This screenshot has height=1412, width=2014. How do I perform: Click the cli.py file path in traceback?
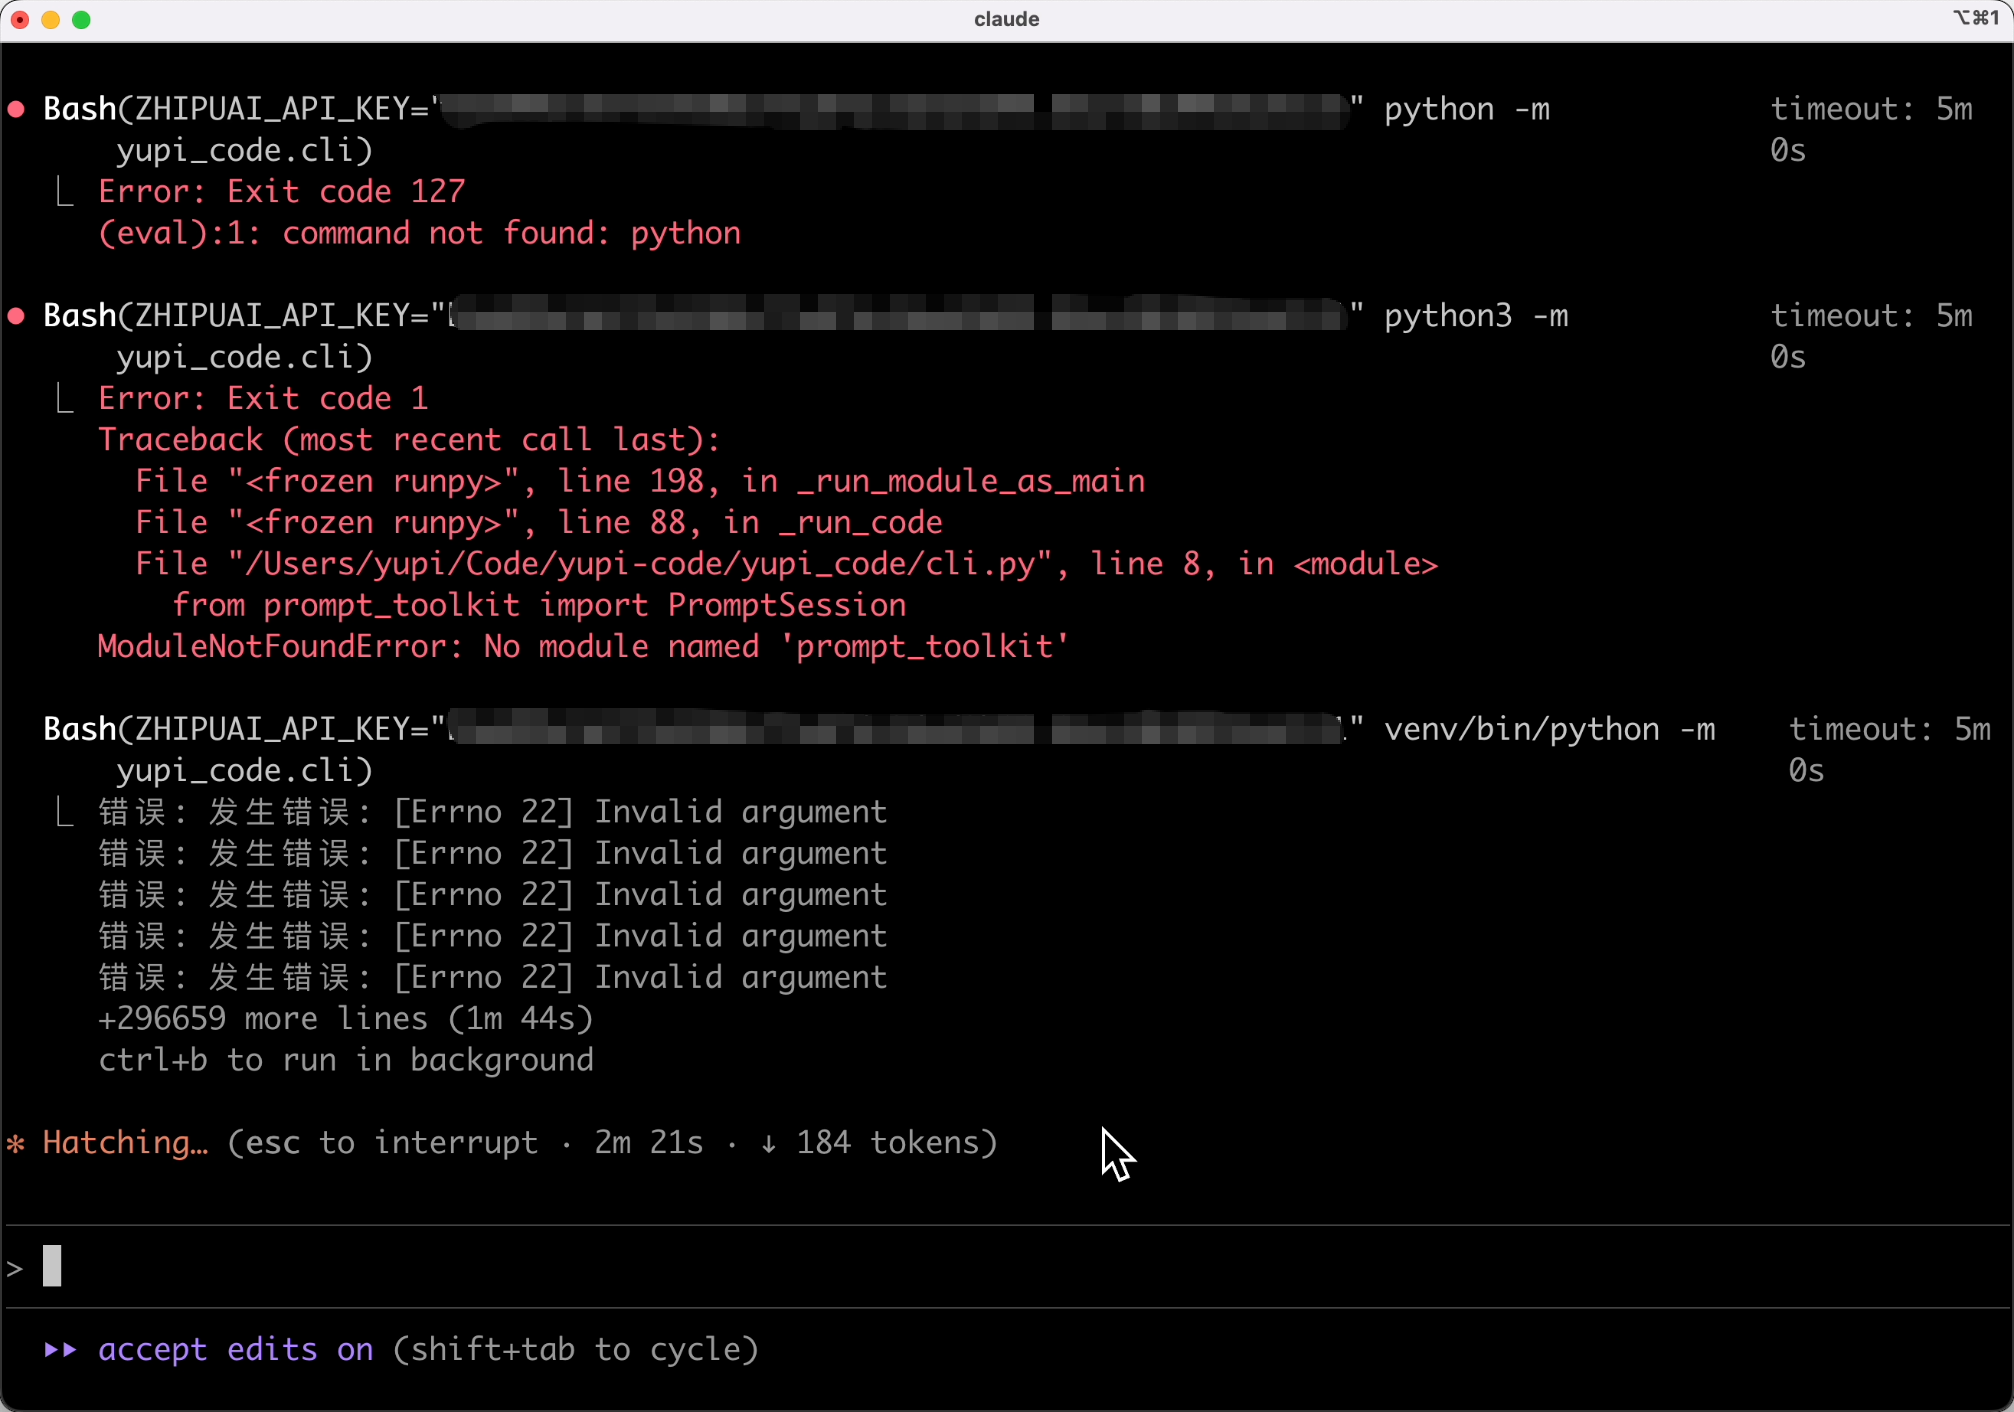pyautogui.click(x=640, y=564)
